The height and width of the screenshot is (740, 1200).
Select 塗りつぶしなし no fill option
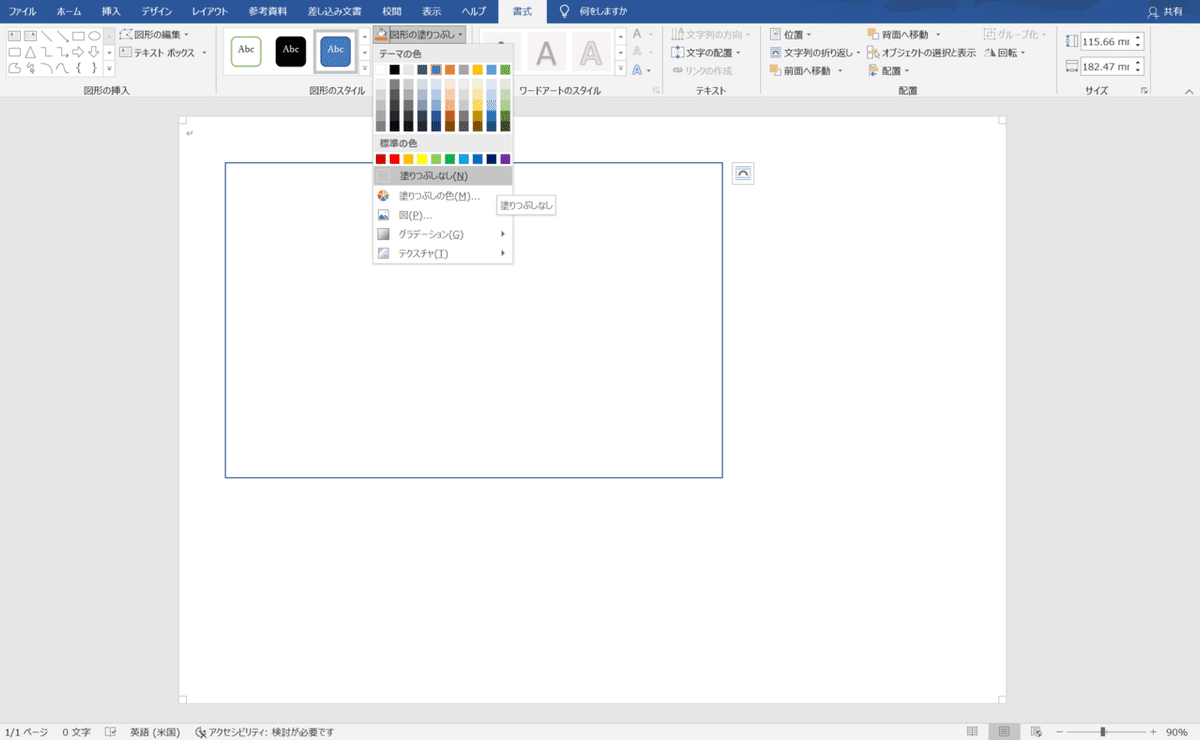(443, 176)
